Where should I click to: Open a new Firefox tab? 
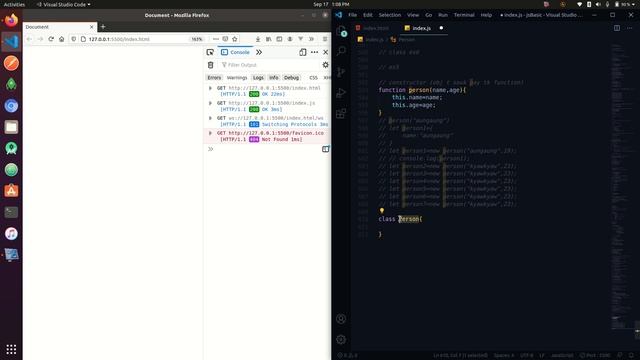pos(103,27)
